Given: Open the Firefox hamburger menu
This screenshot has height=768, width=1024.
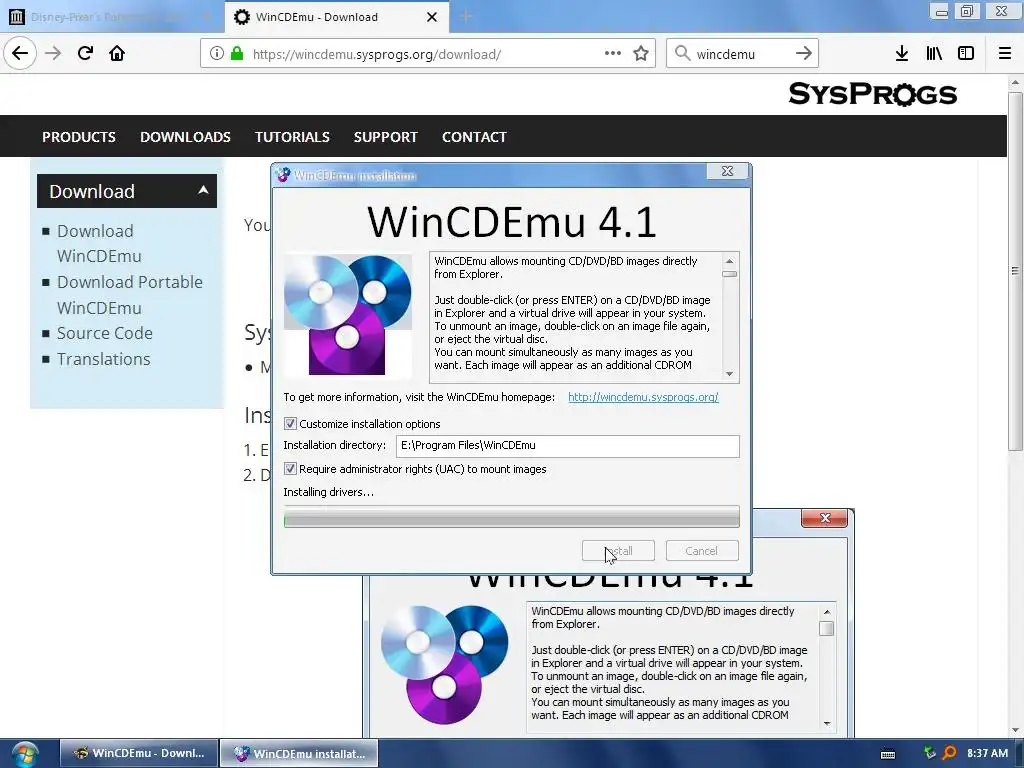Looking at the screenshot, I should 1005,54.
